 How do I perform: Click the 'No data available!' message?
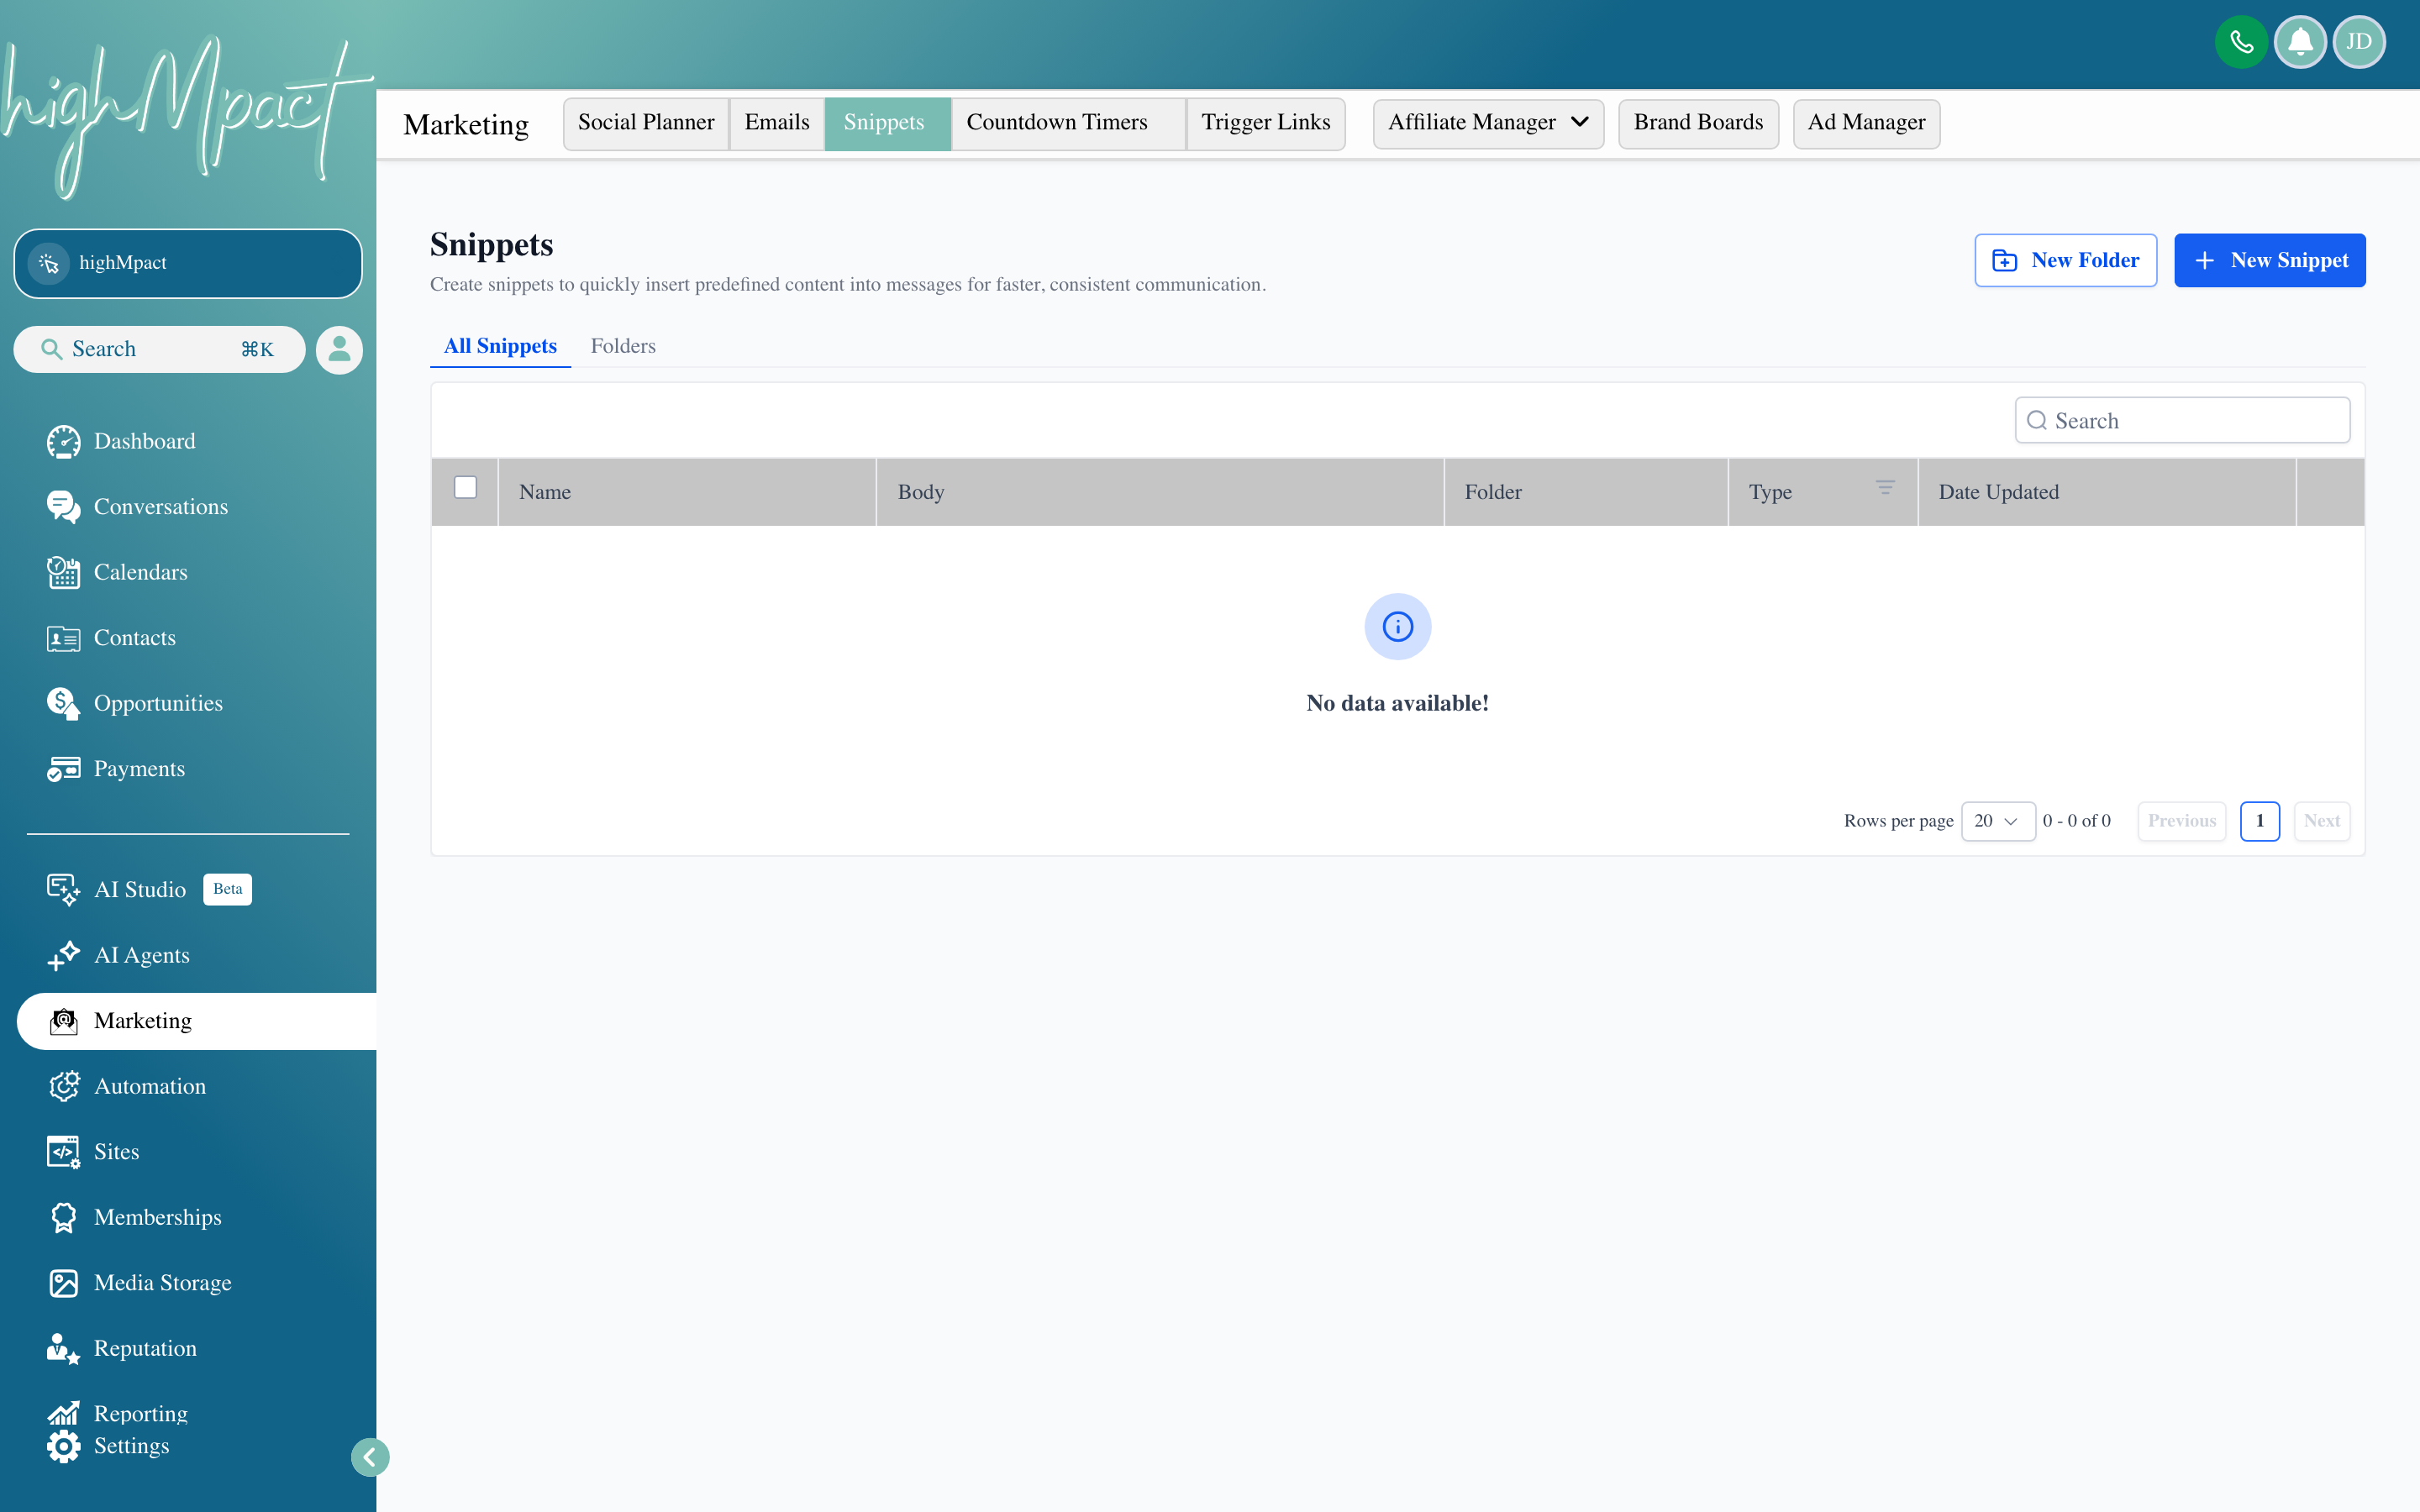1397,703
